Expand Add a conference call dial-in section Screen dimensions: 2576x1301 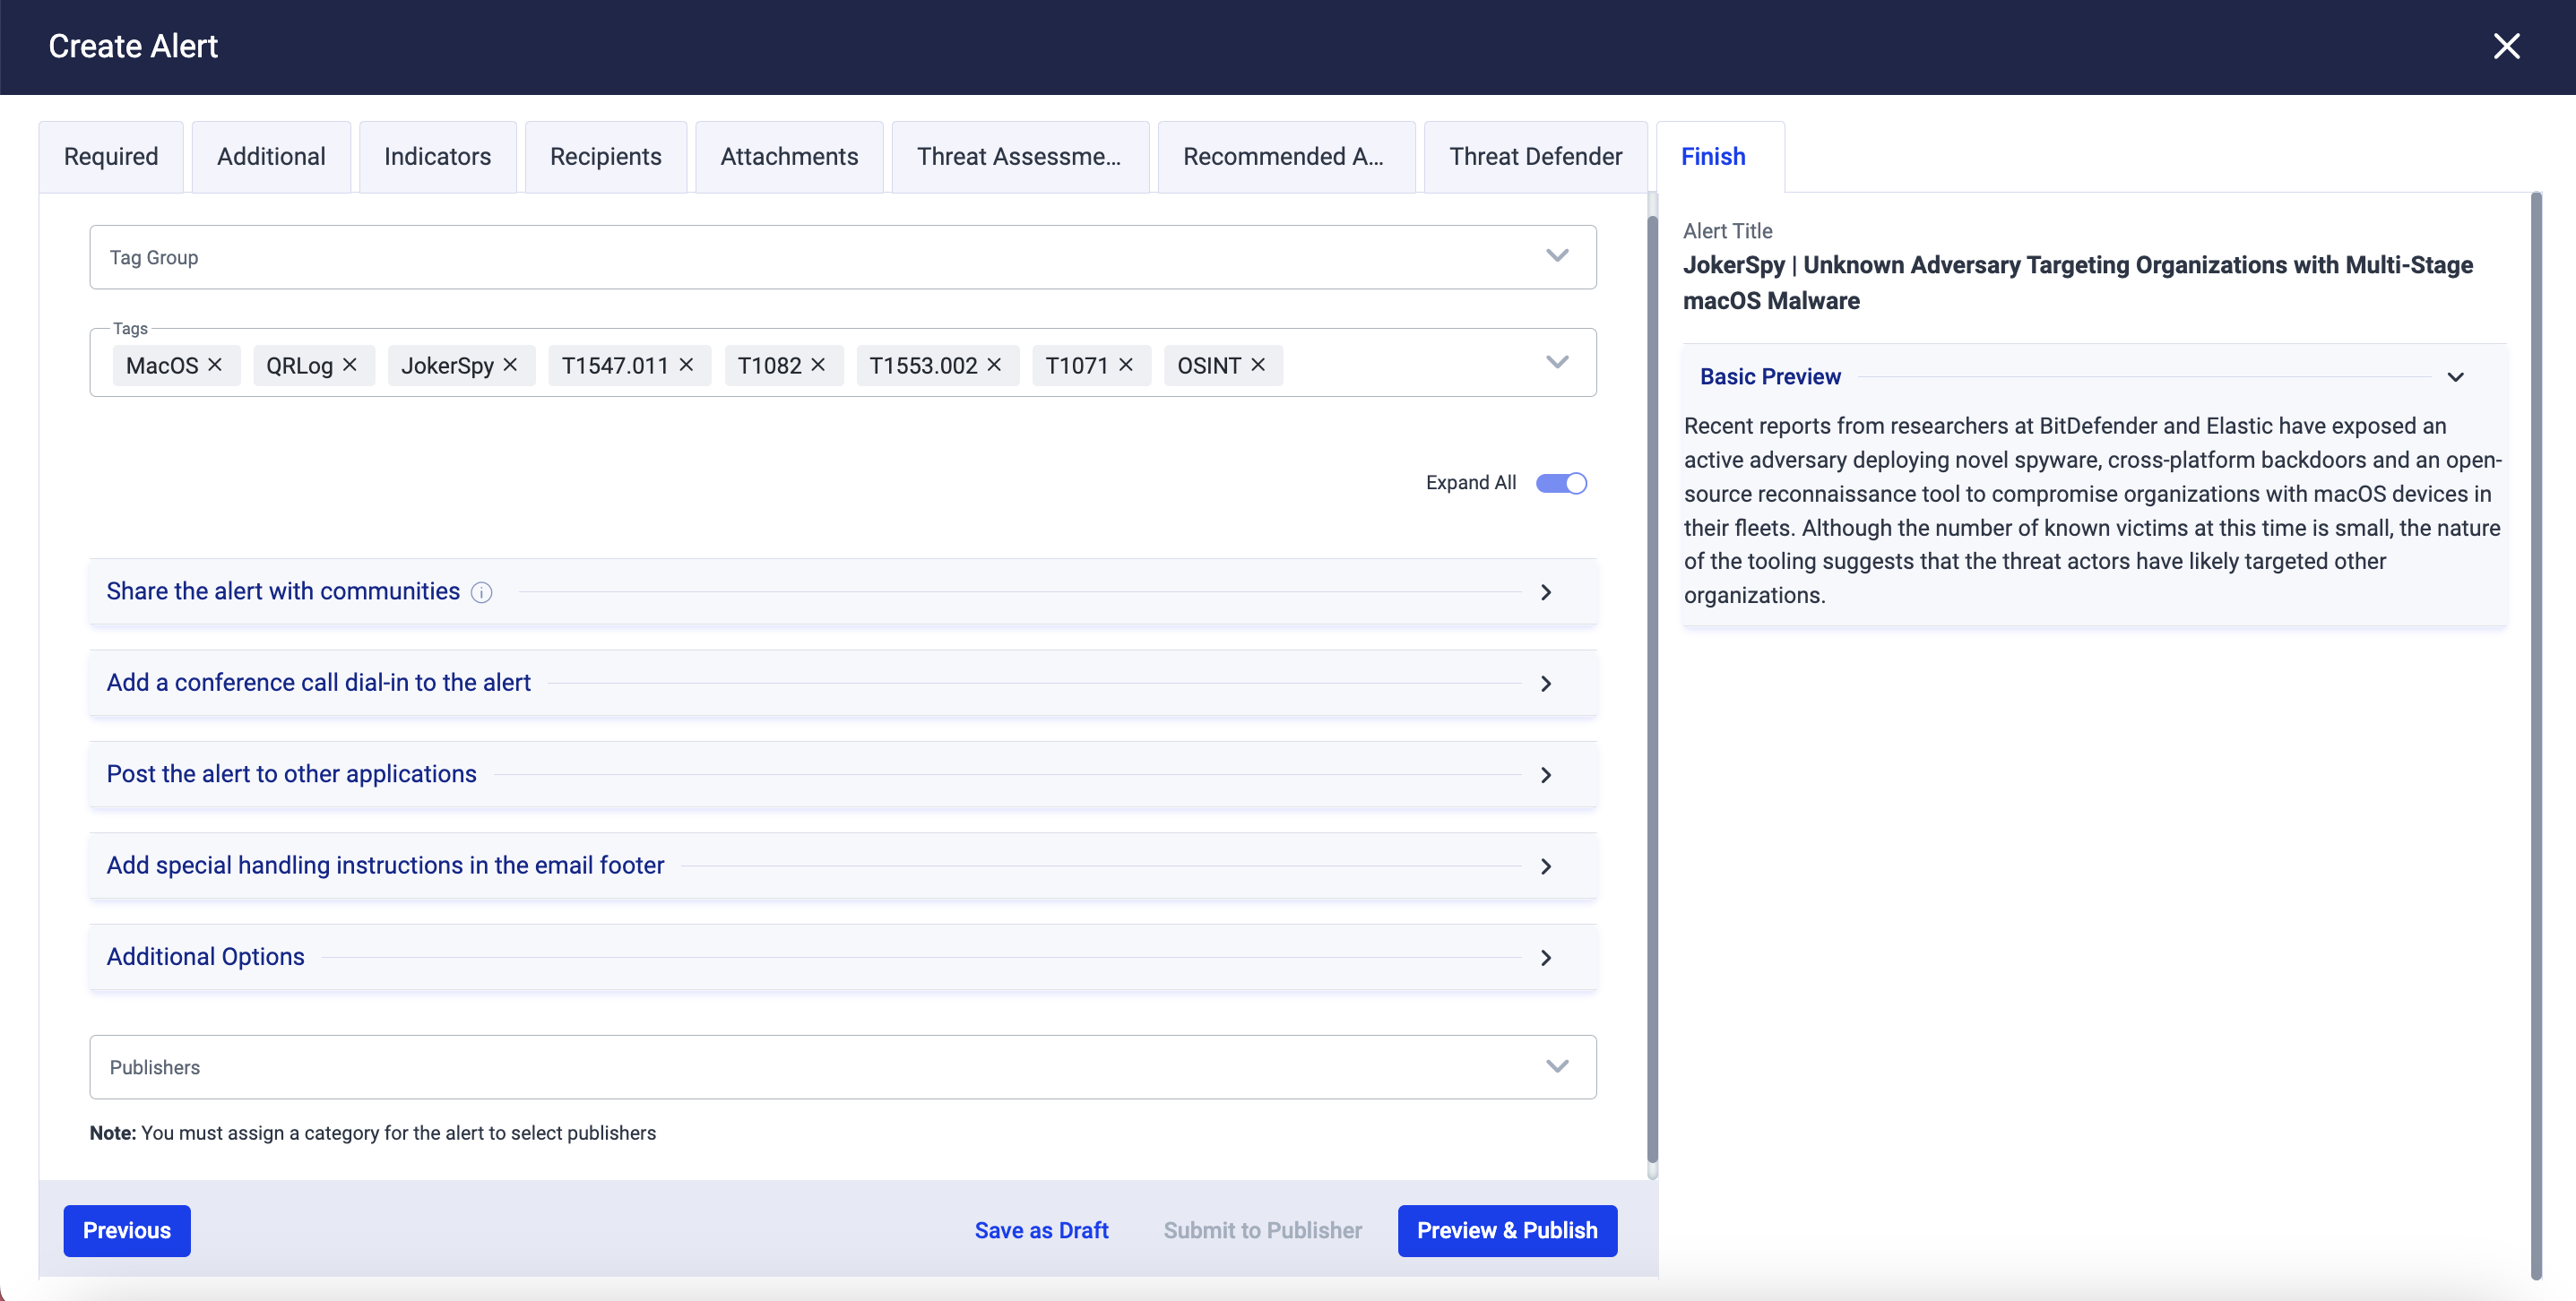coord(1546,684)
